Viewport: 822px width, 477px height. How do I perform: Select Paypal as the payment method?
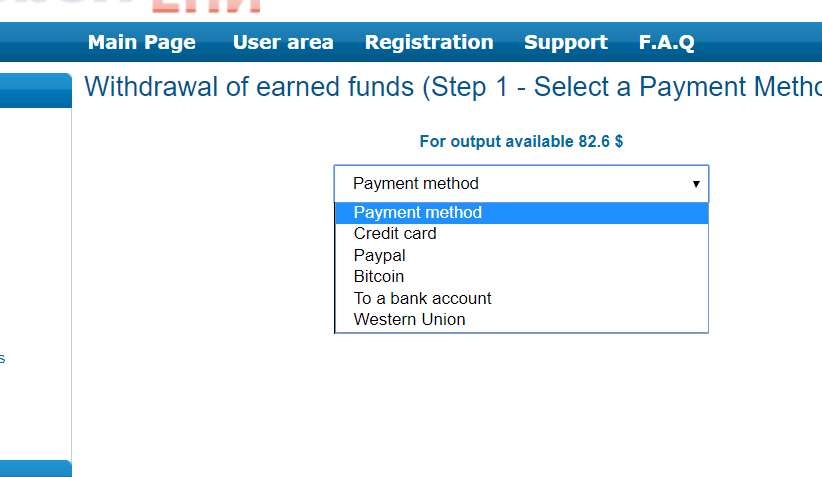tap(380, 255)
